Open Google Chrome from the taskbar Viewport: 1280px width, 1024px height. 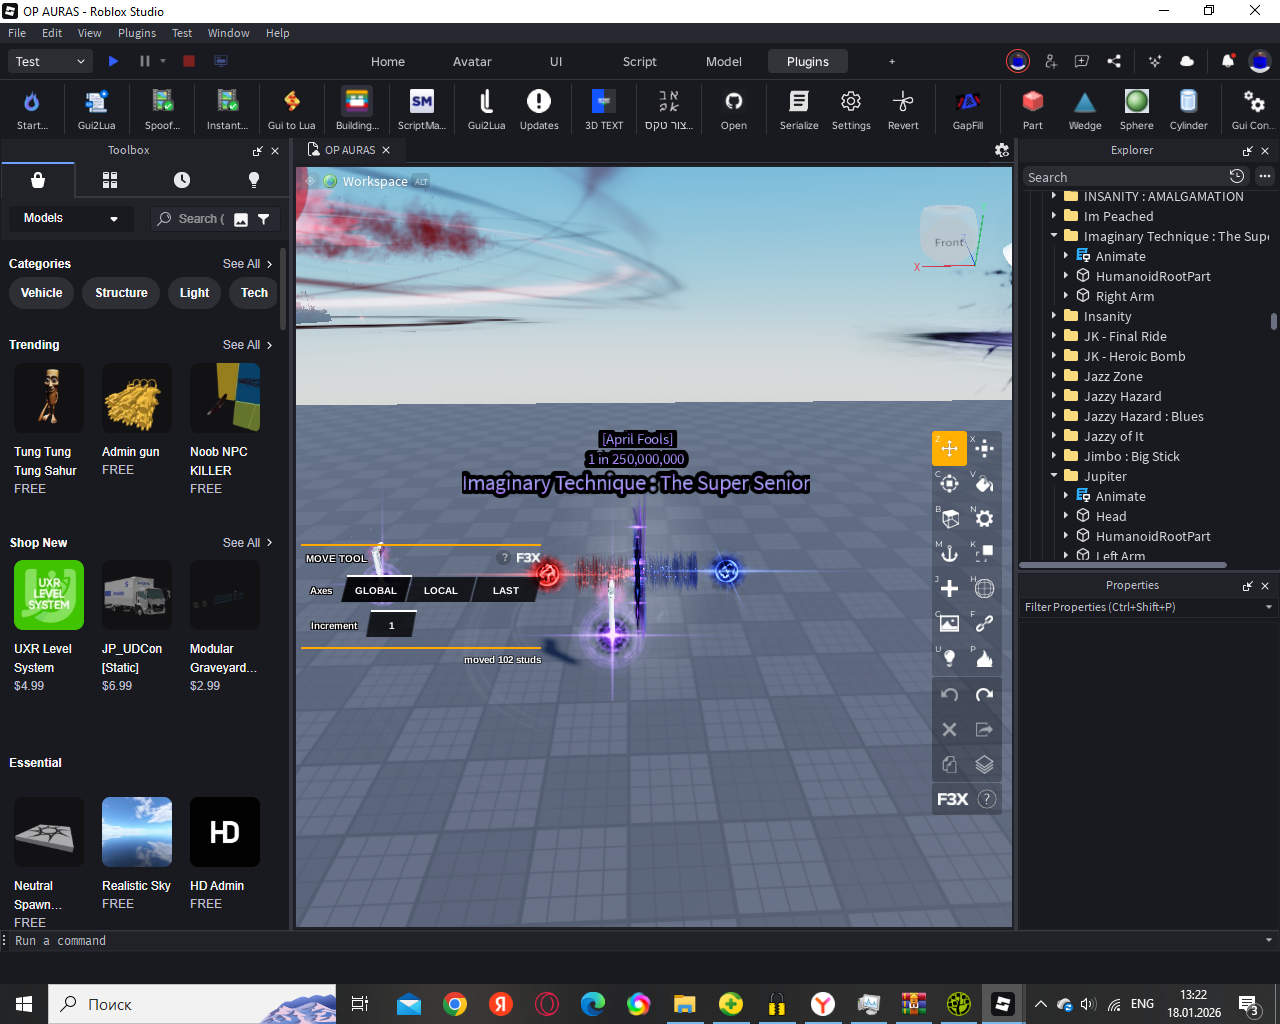tap(455, 1004)
